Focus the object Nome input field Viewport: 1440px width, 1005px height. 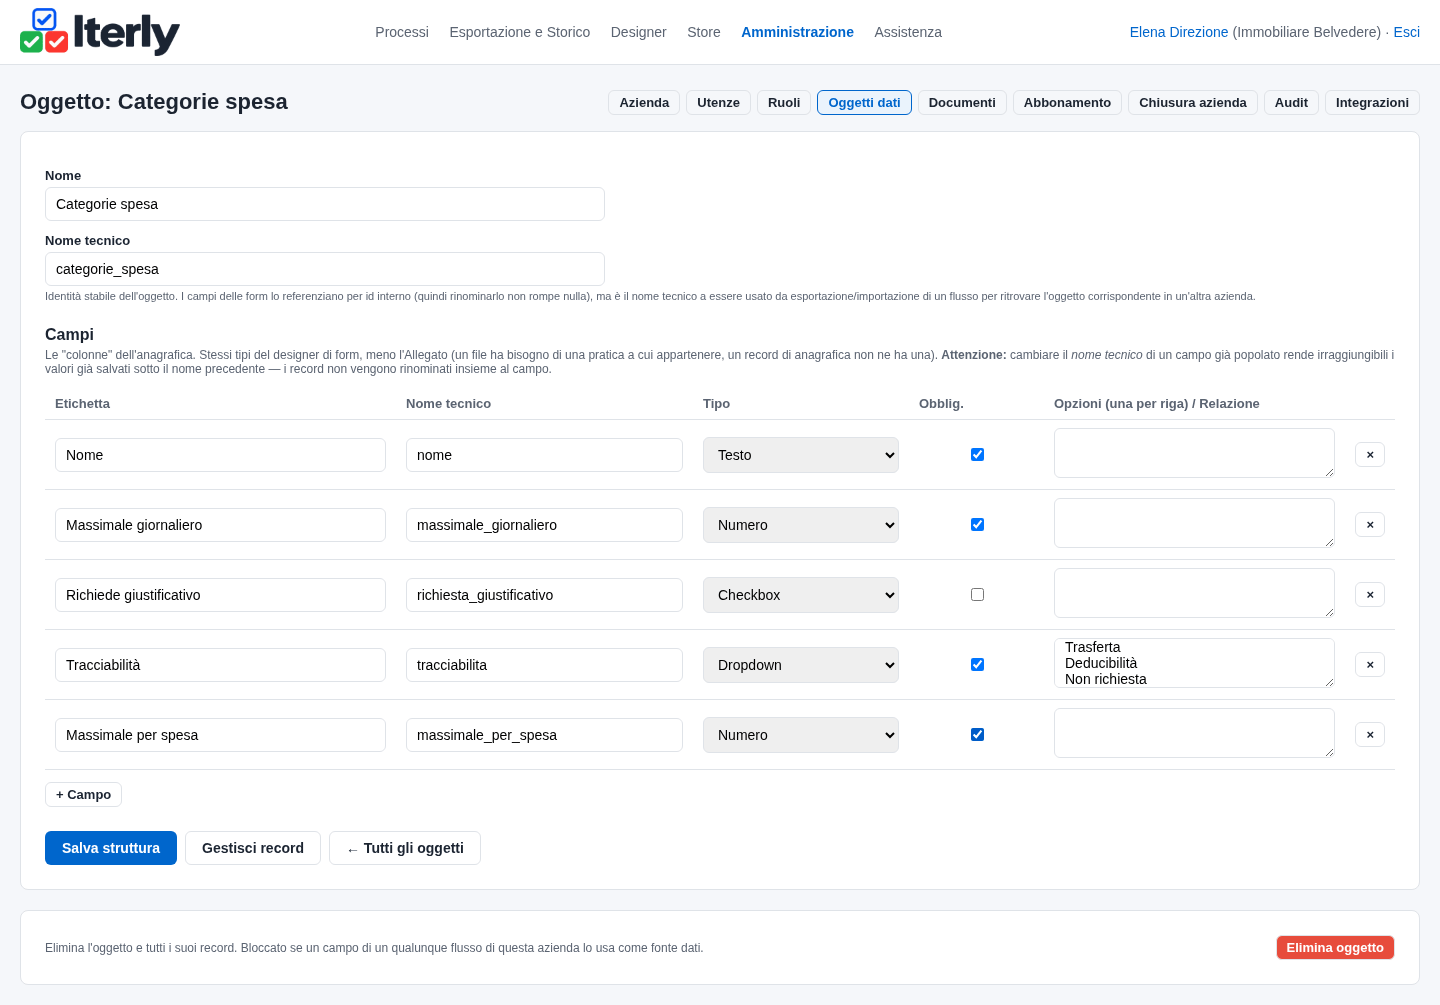[x=325, y=204]
